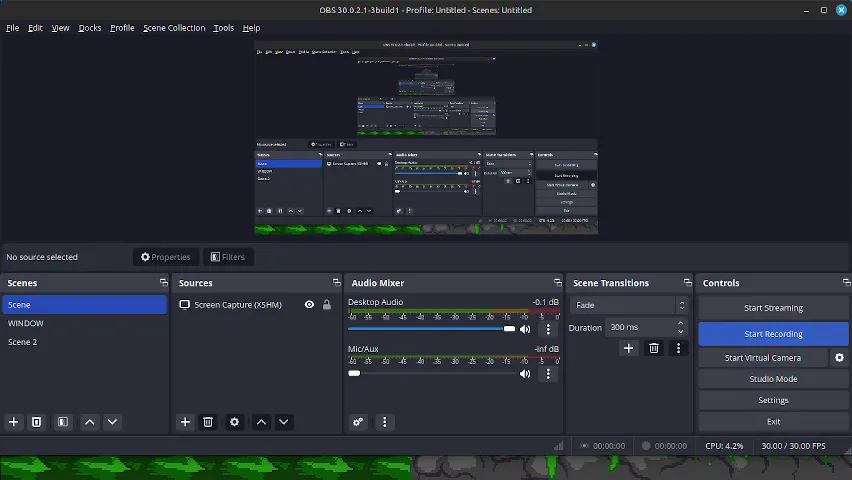Add a new scene with plus icon
Image resolution: width=852 pixels, height=480 pixels.
tap(14, 422)
